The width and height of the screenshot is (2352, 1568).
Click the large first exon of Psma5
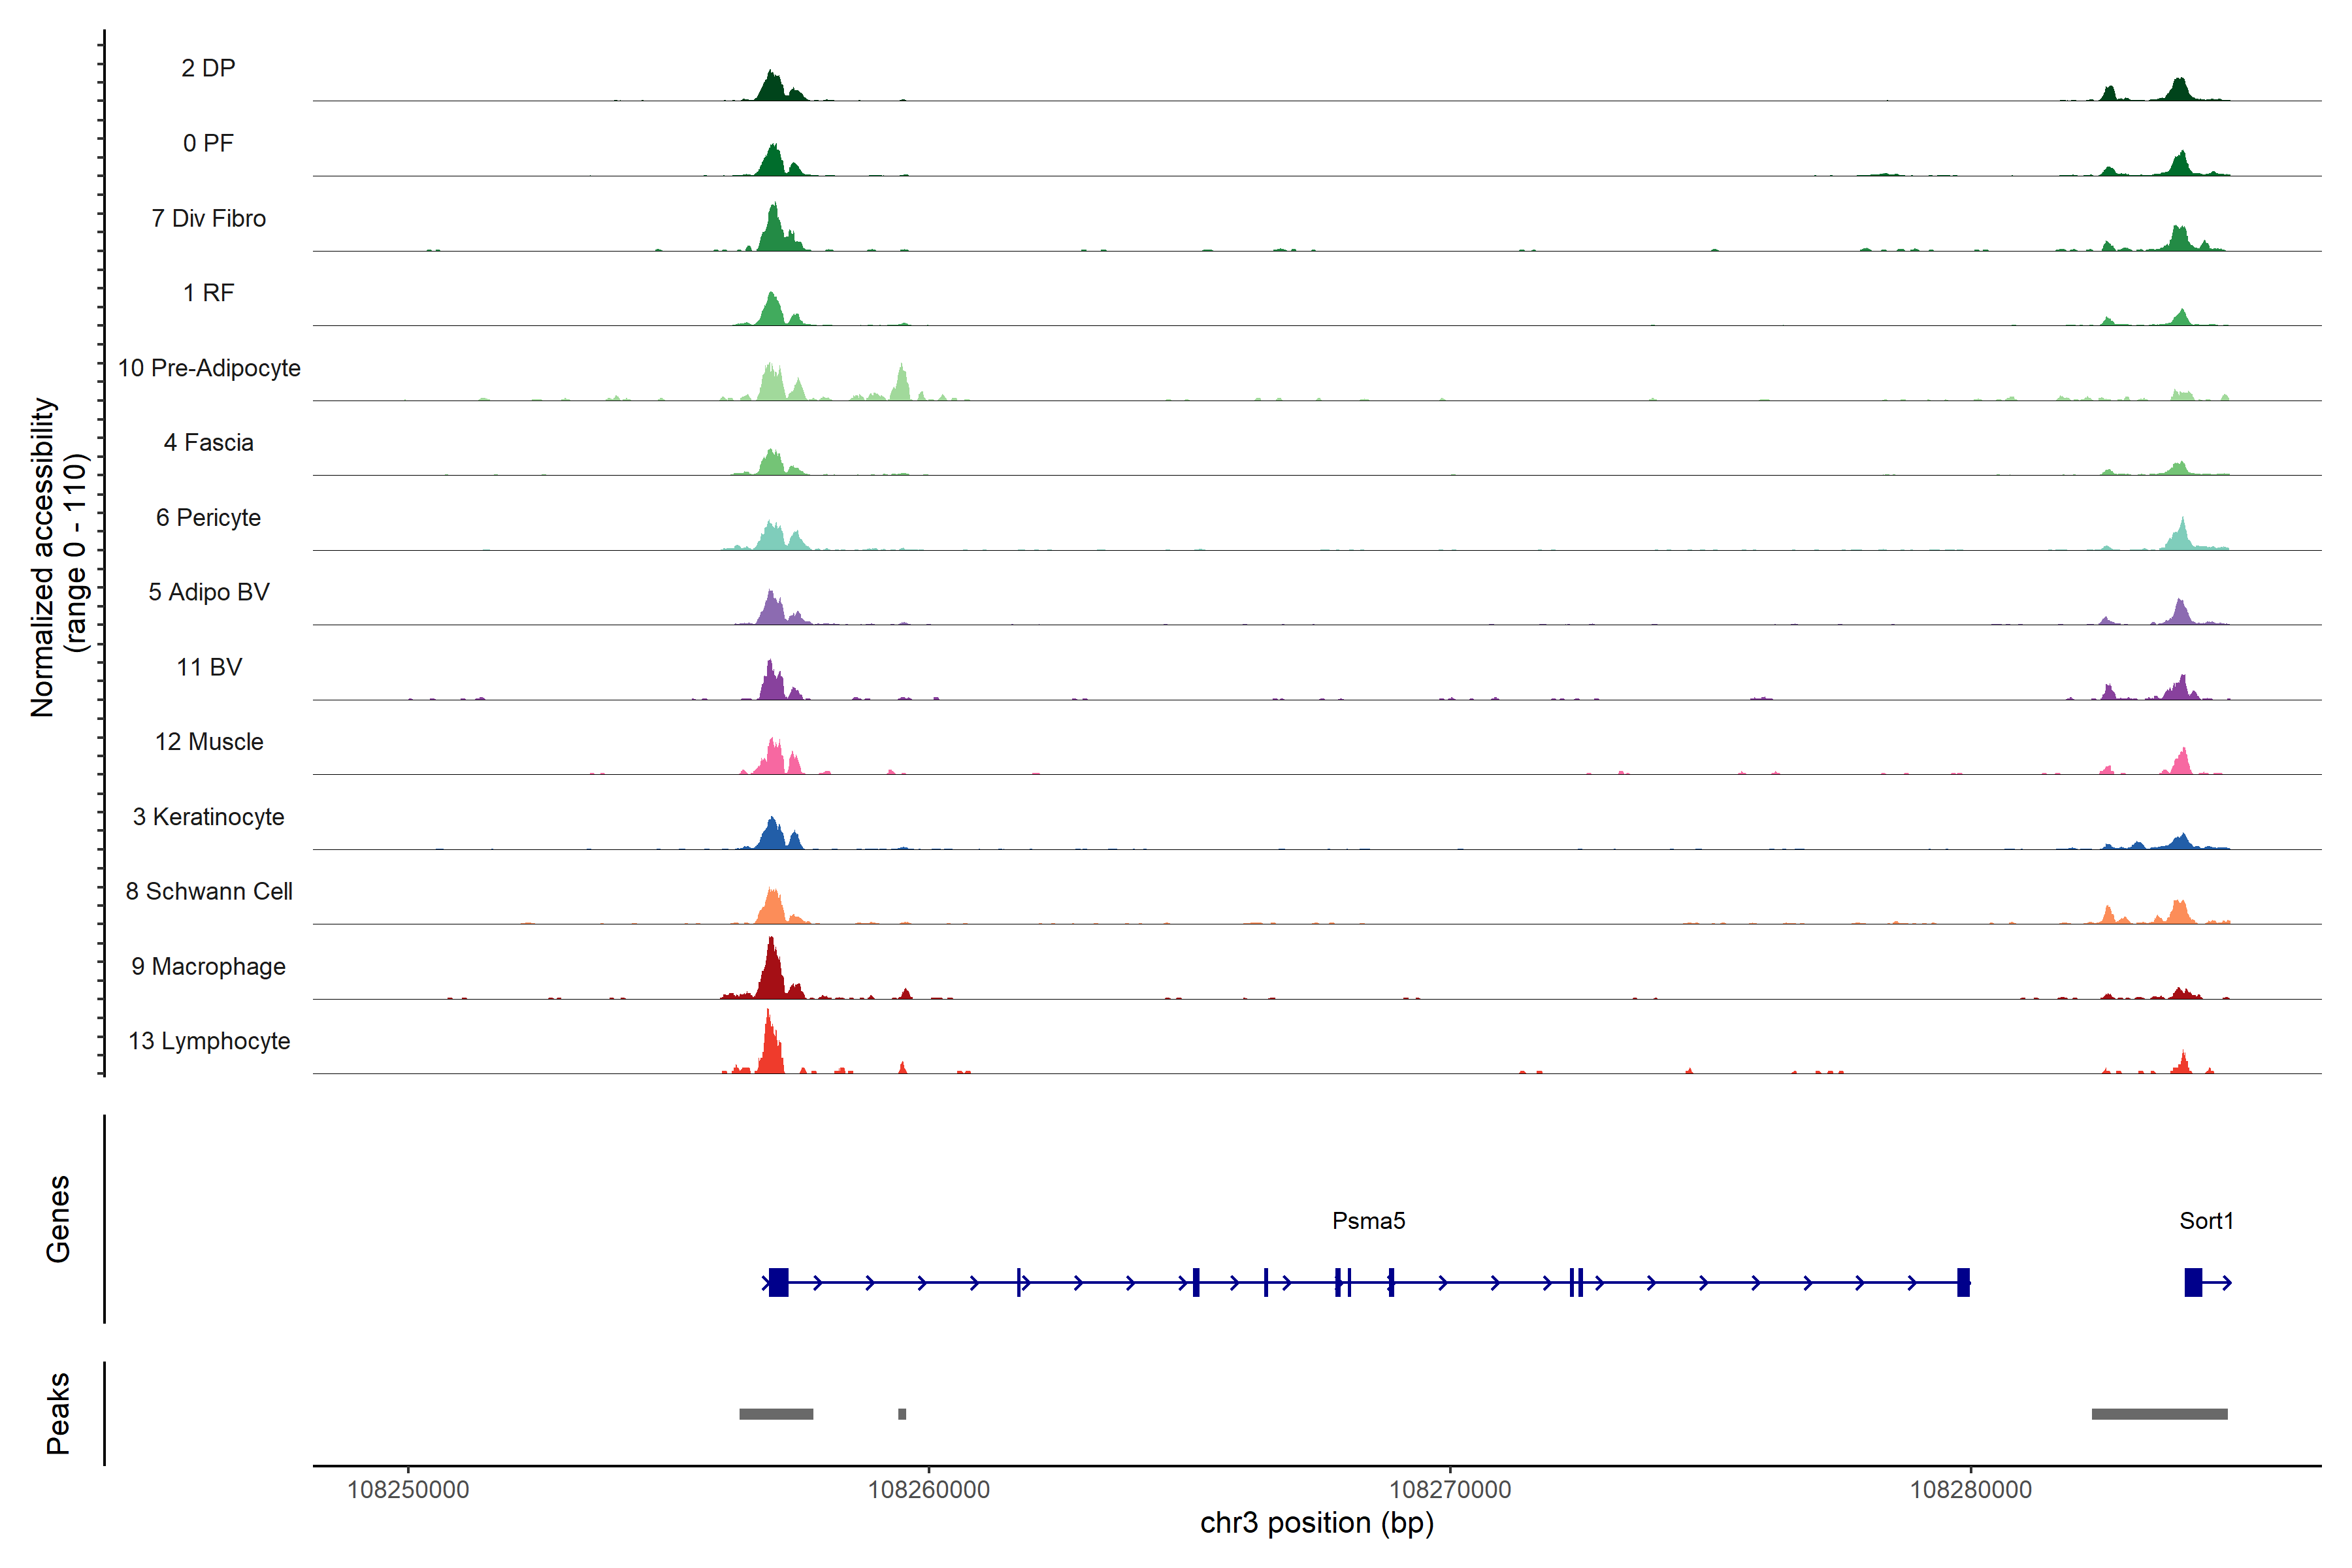coord(778,1282)
